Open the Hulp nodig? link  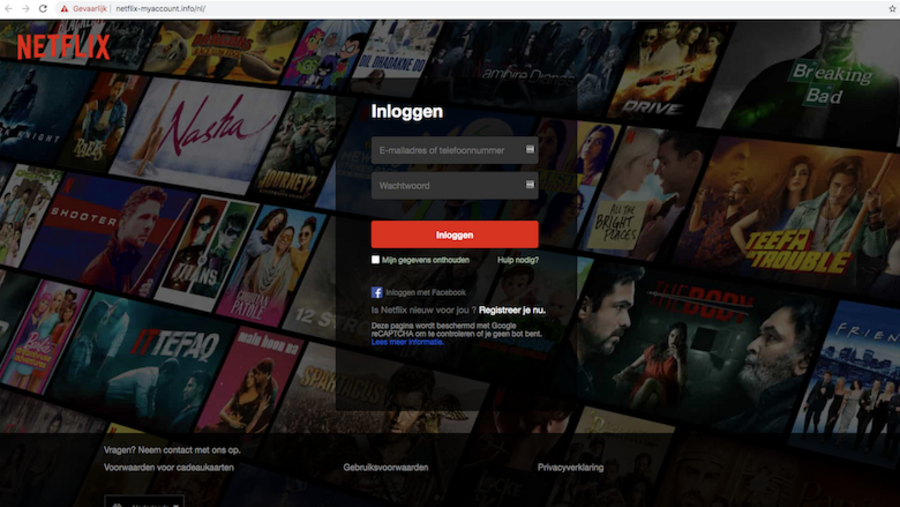click(518, 260)
